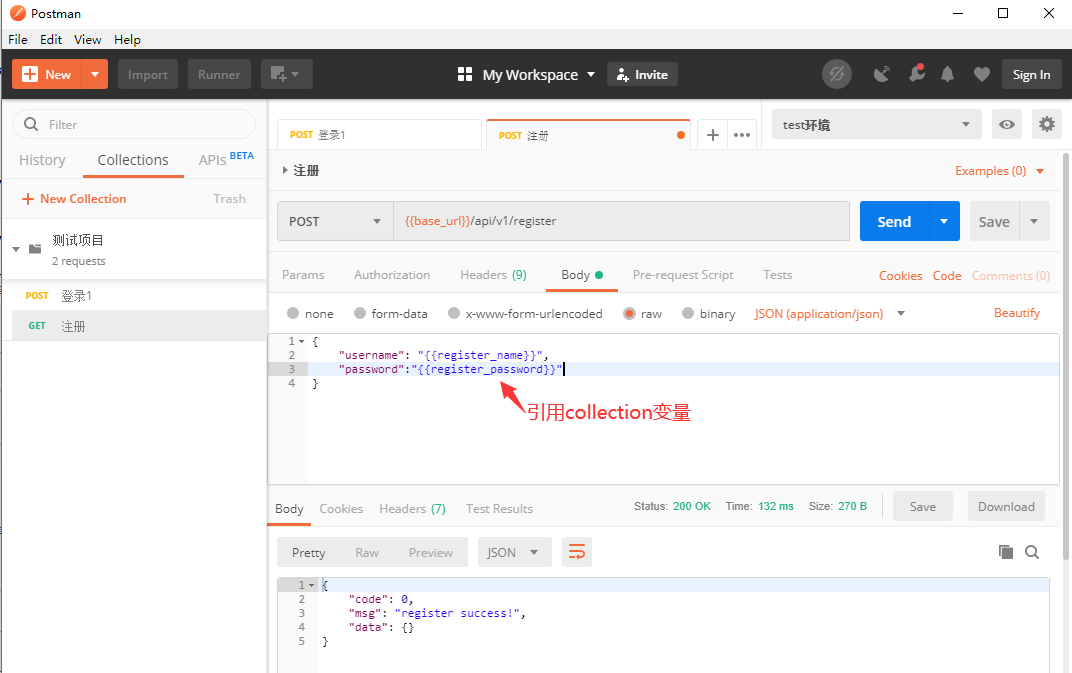Image resolution: width=1072 pixels, height=673 pixels.
Task: Toggle response line wrap icon
Action: point(577,552)
